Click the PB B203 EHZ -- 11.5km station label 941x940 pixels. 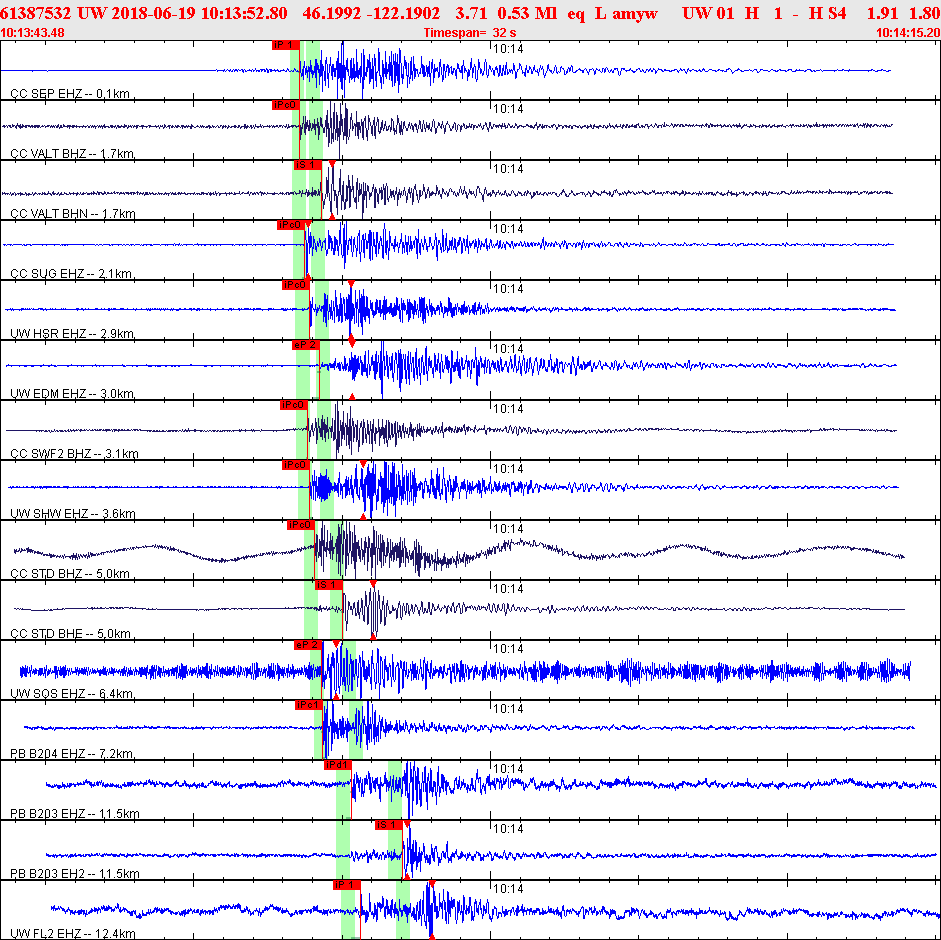[x=74, y=814]
